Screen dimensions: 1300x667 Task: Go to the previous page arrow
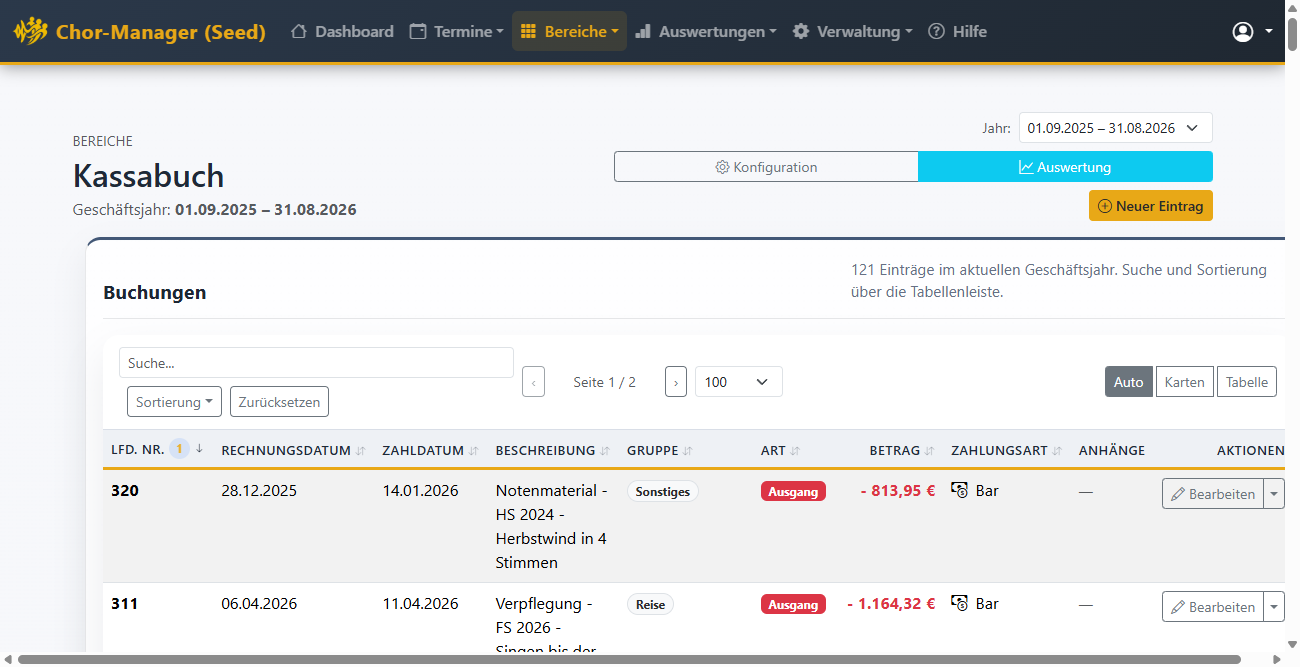533,382
